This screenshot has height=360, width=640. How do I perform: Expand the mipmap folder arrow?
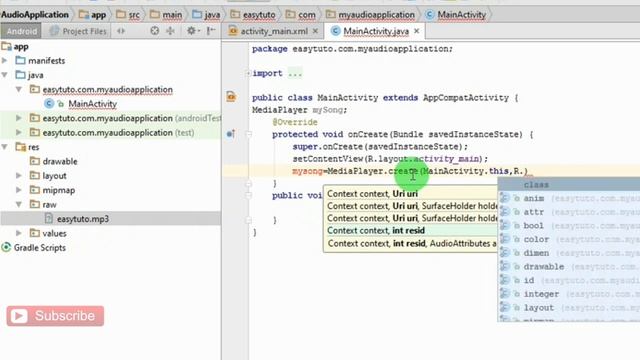pos(19,190)
